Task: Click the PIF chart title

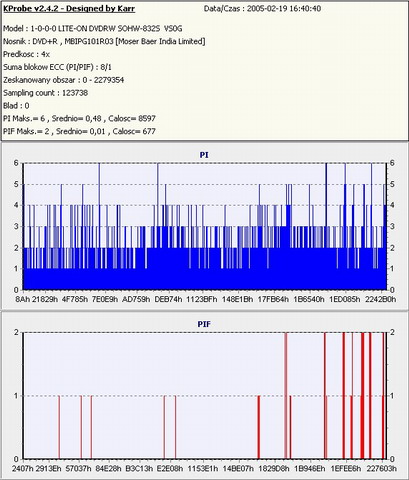Action: 204,324
